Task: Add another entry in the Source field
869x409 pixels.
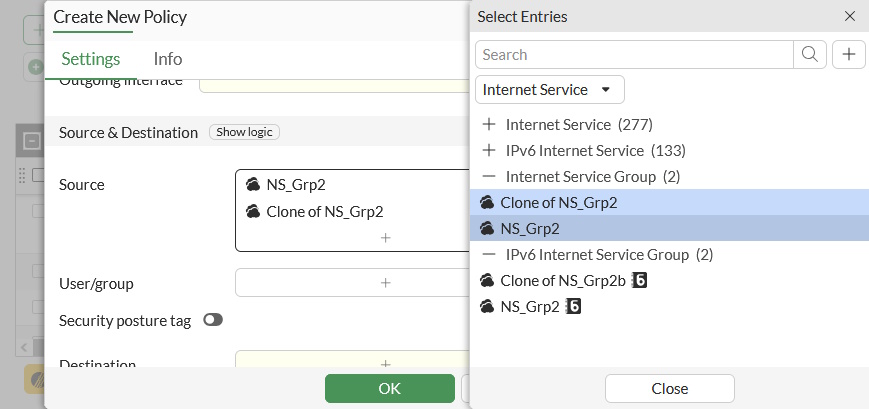Action: pos(385,238)
